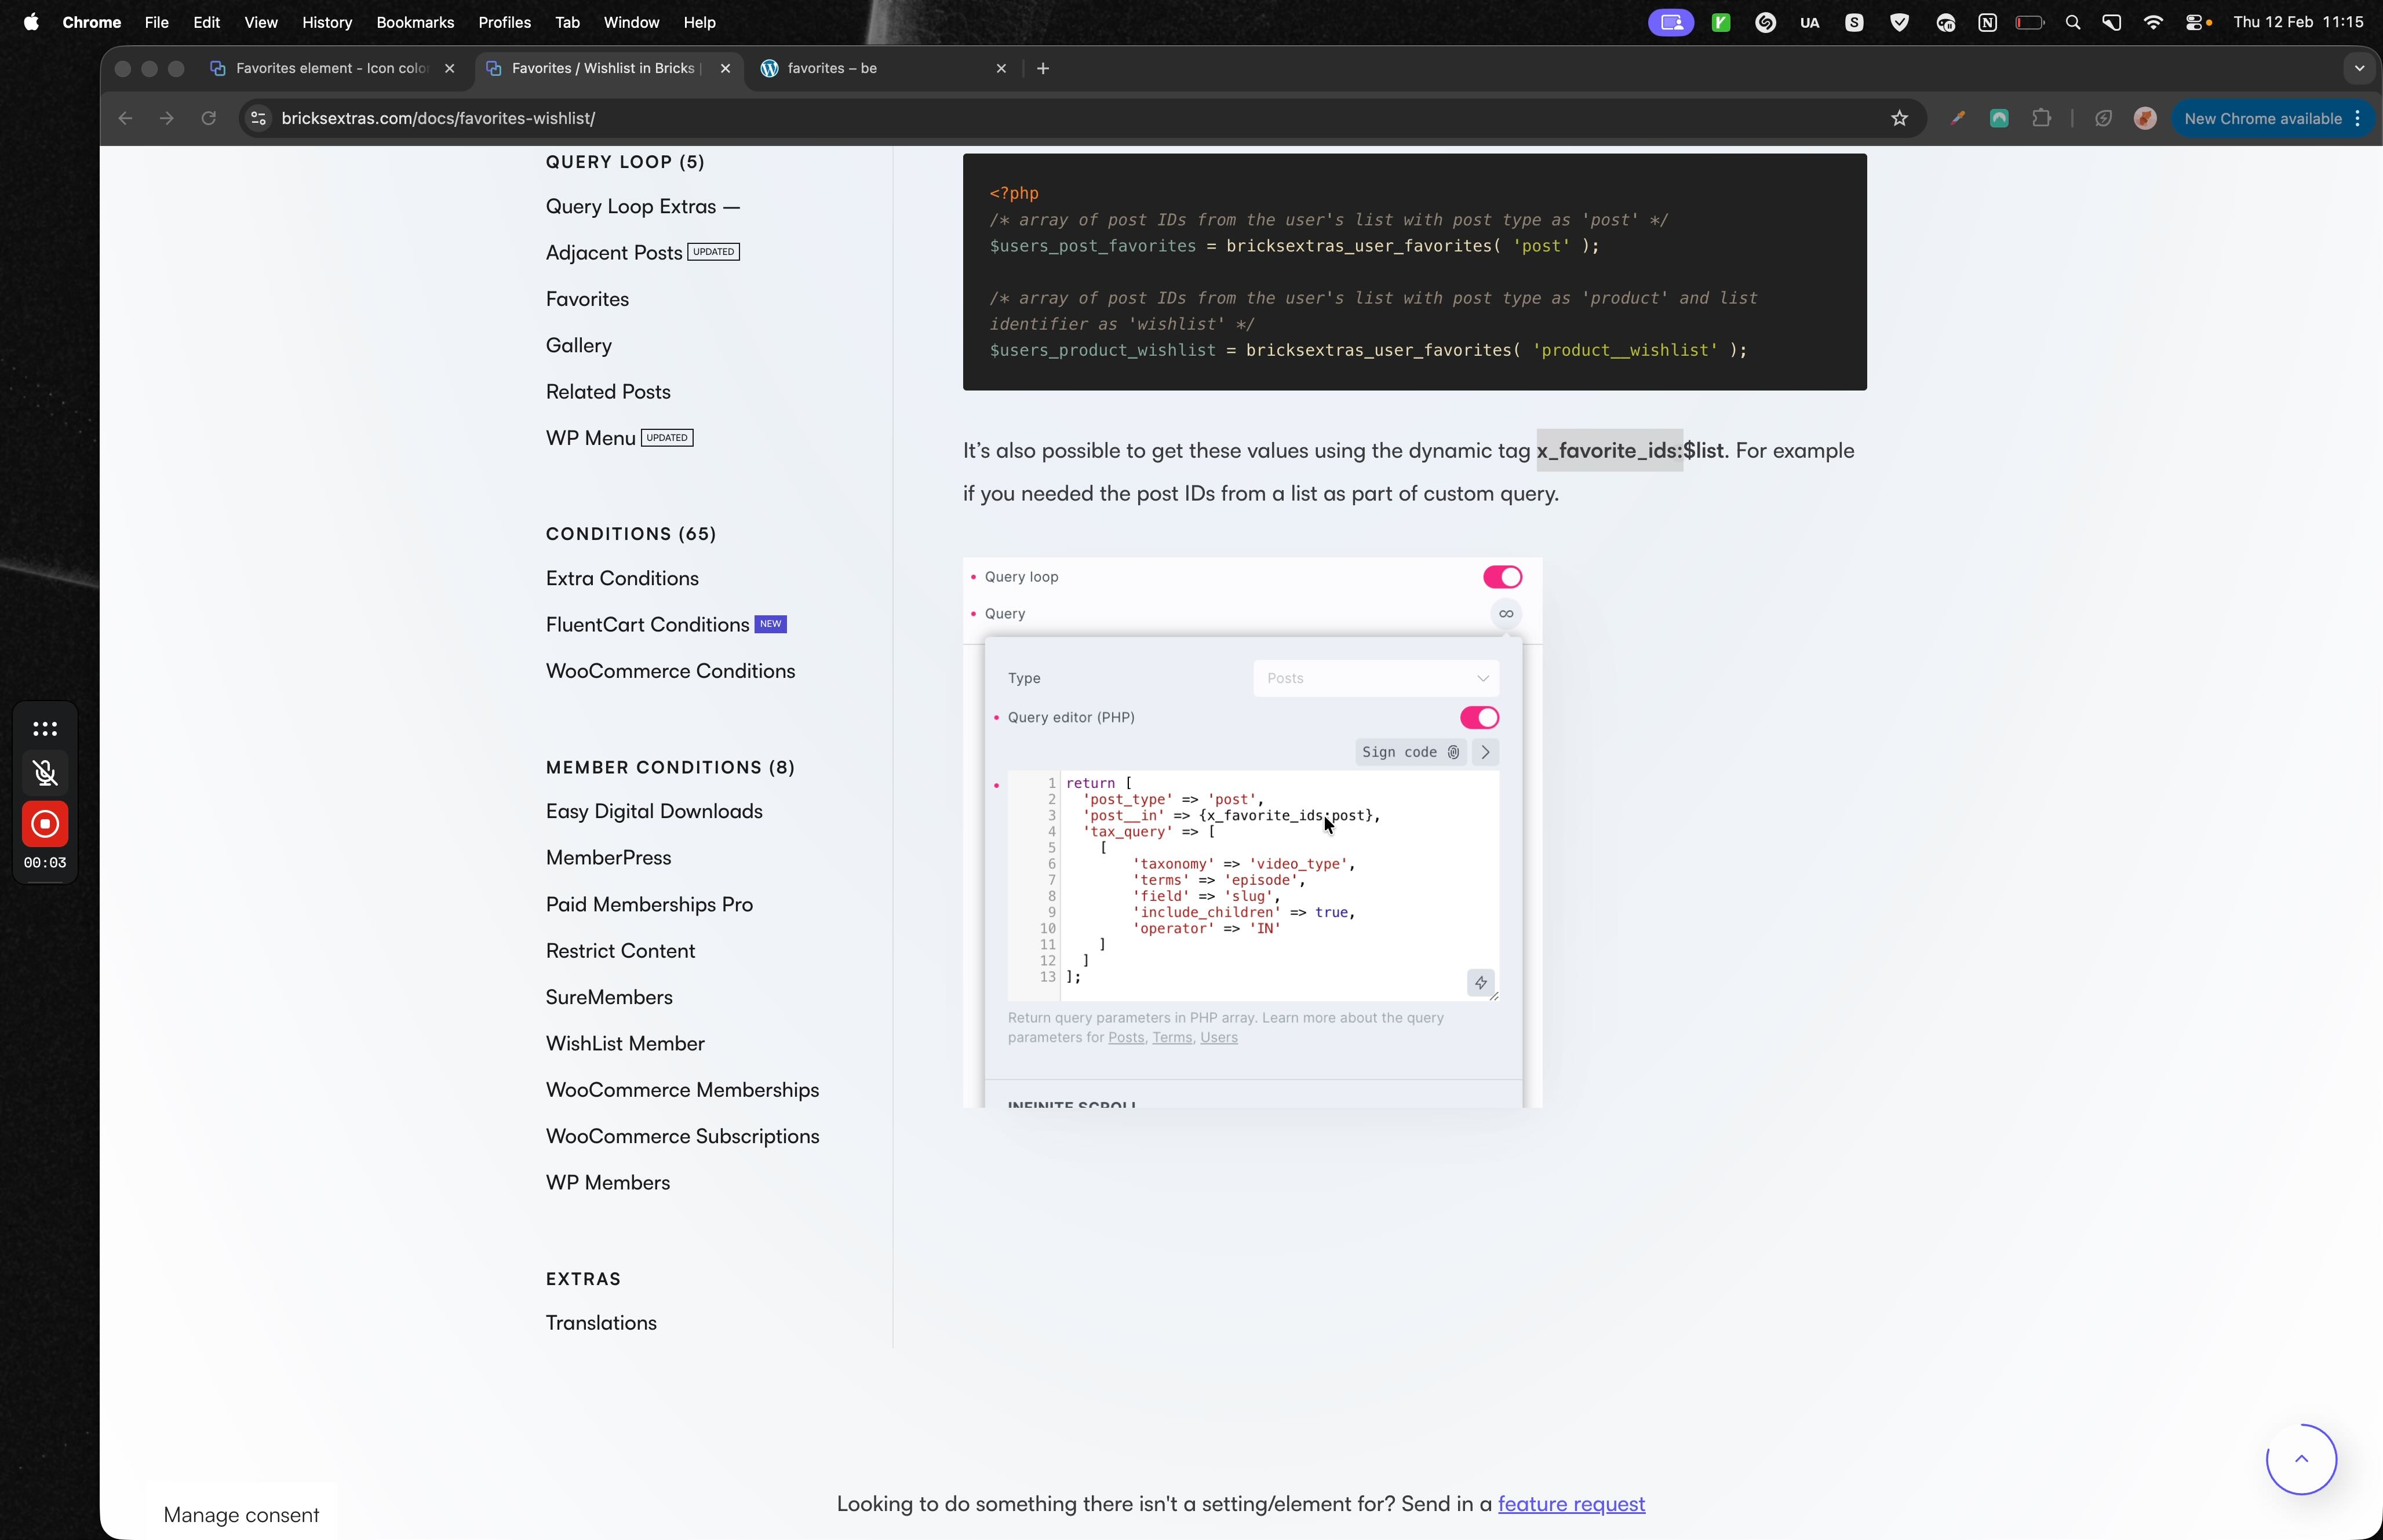Click the lightning bolt icon in code editor
2383x1540 pixels.
coord(1480,983)
